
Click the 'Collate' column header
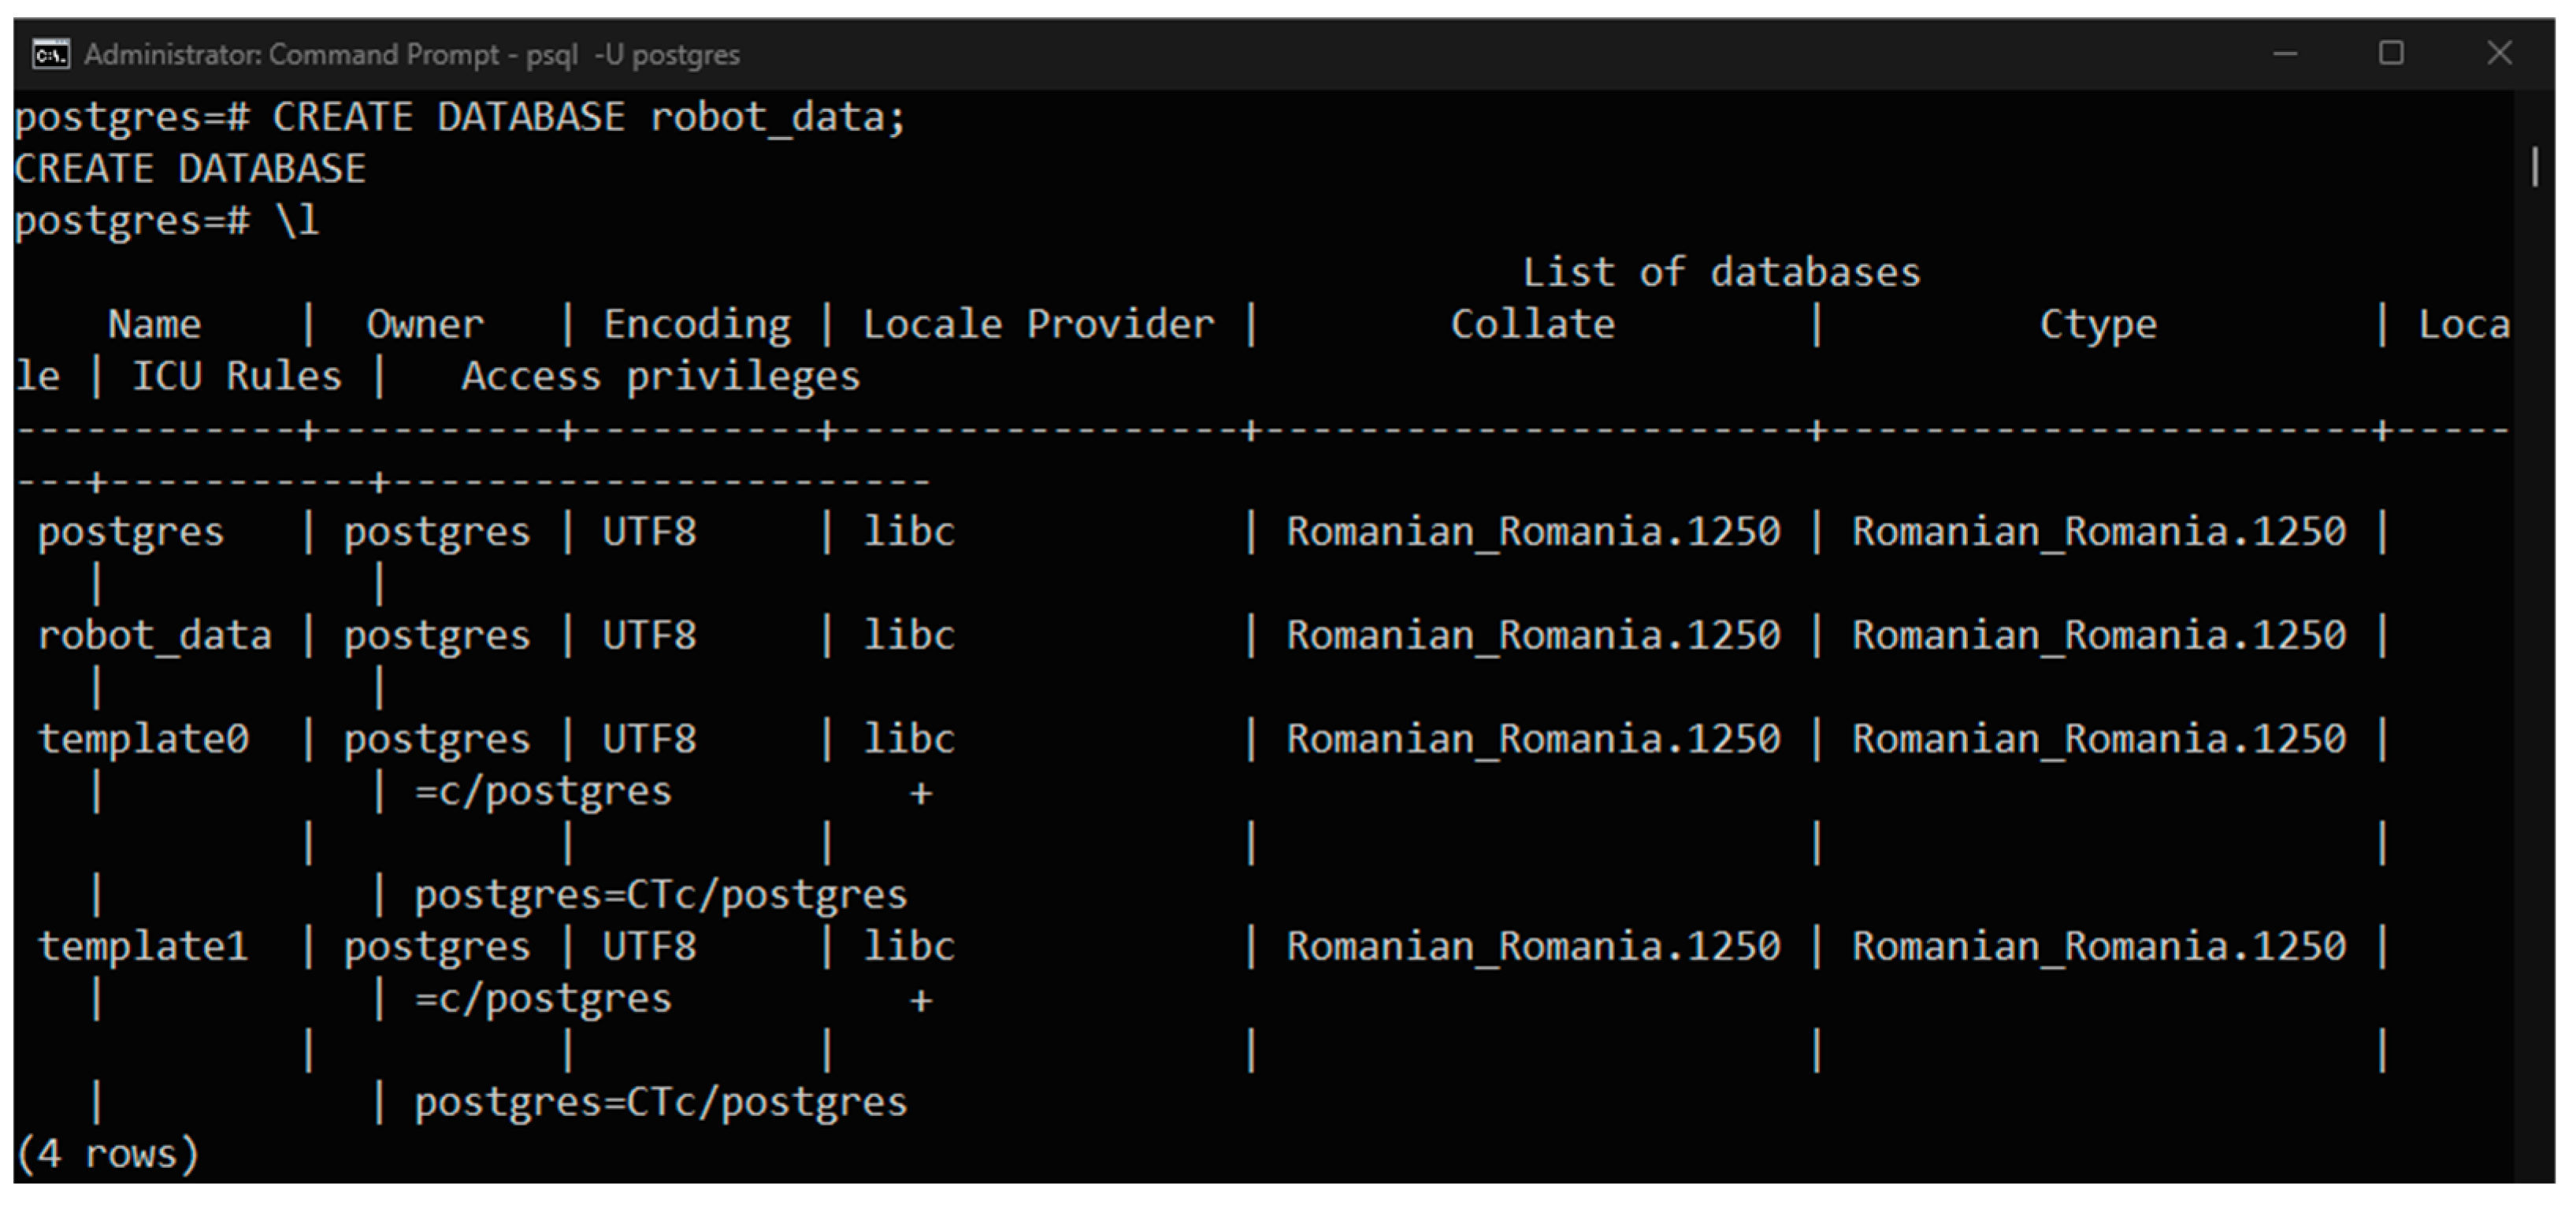[x=1532, y=324]
